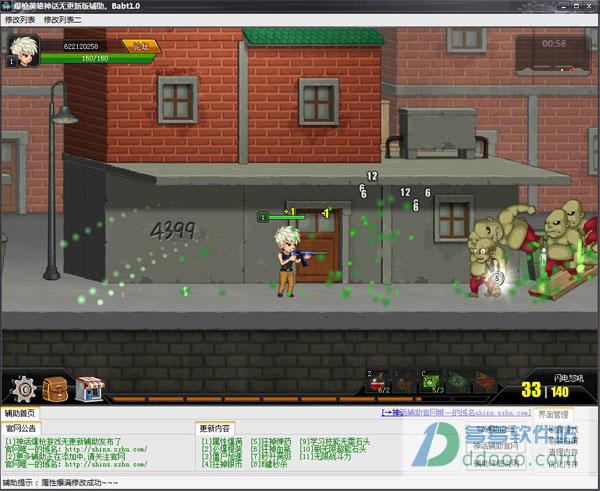Select the 更新内容 tab
The image size is (600, 491).
[x=215, y=428]
